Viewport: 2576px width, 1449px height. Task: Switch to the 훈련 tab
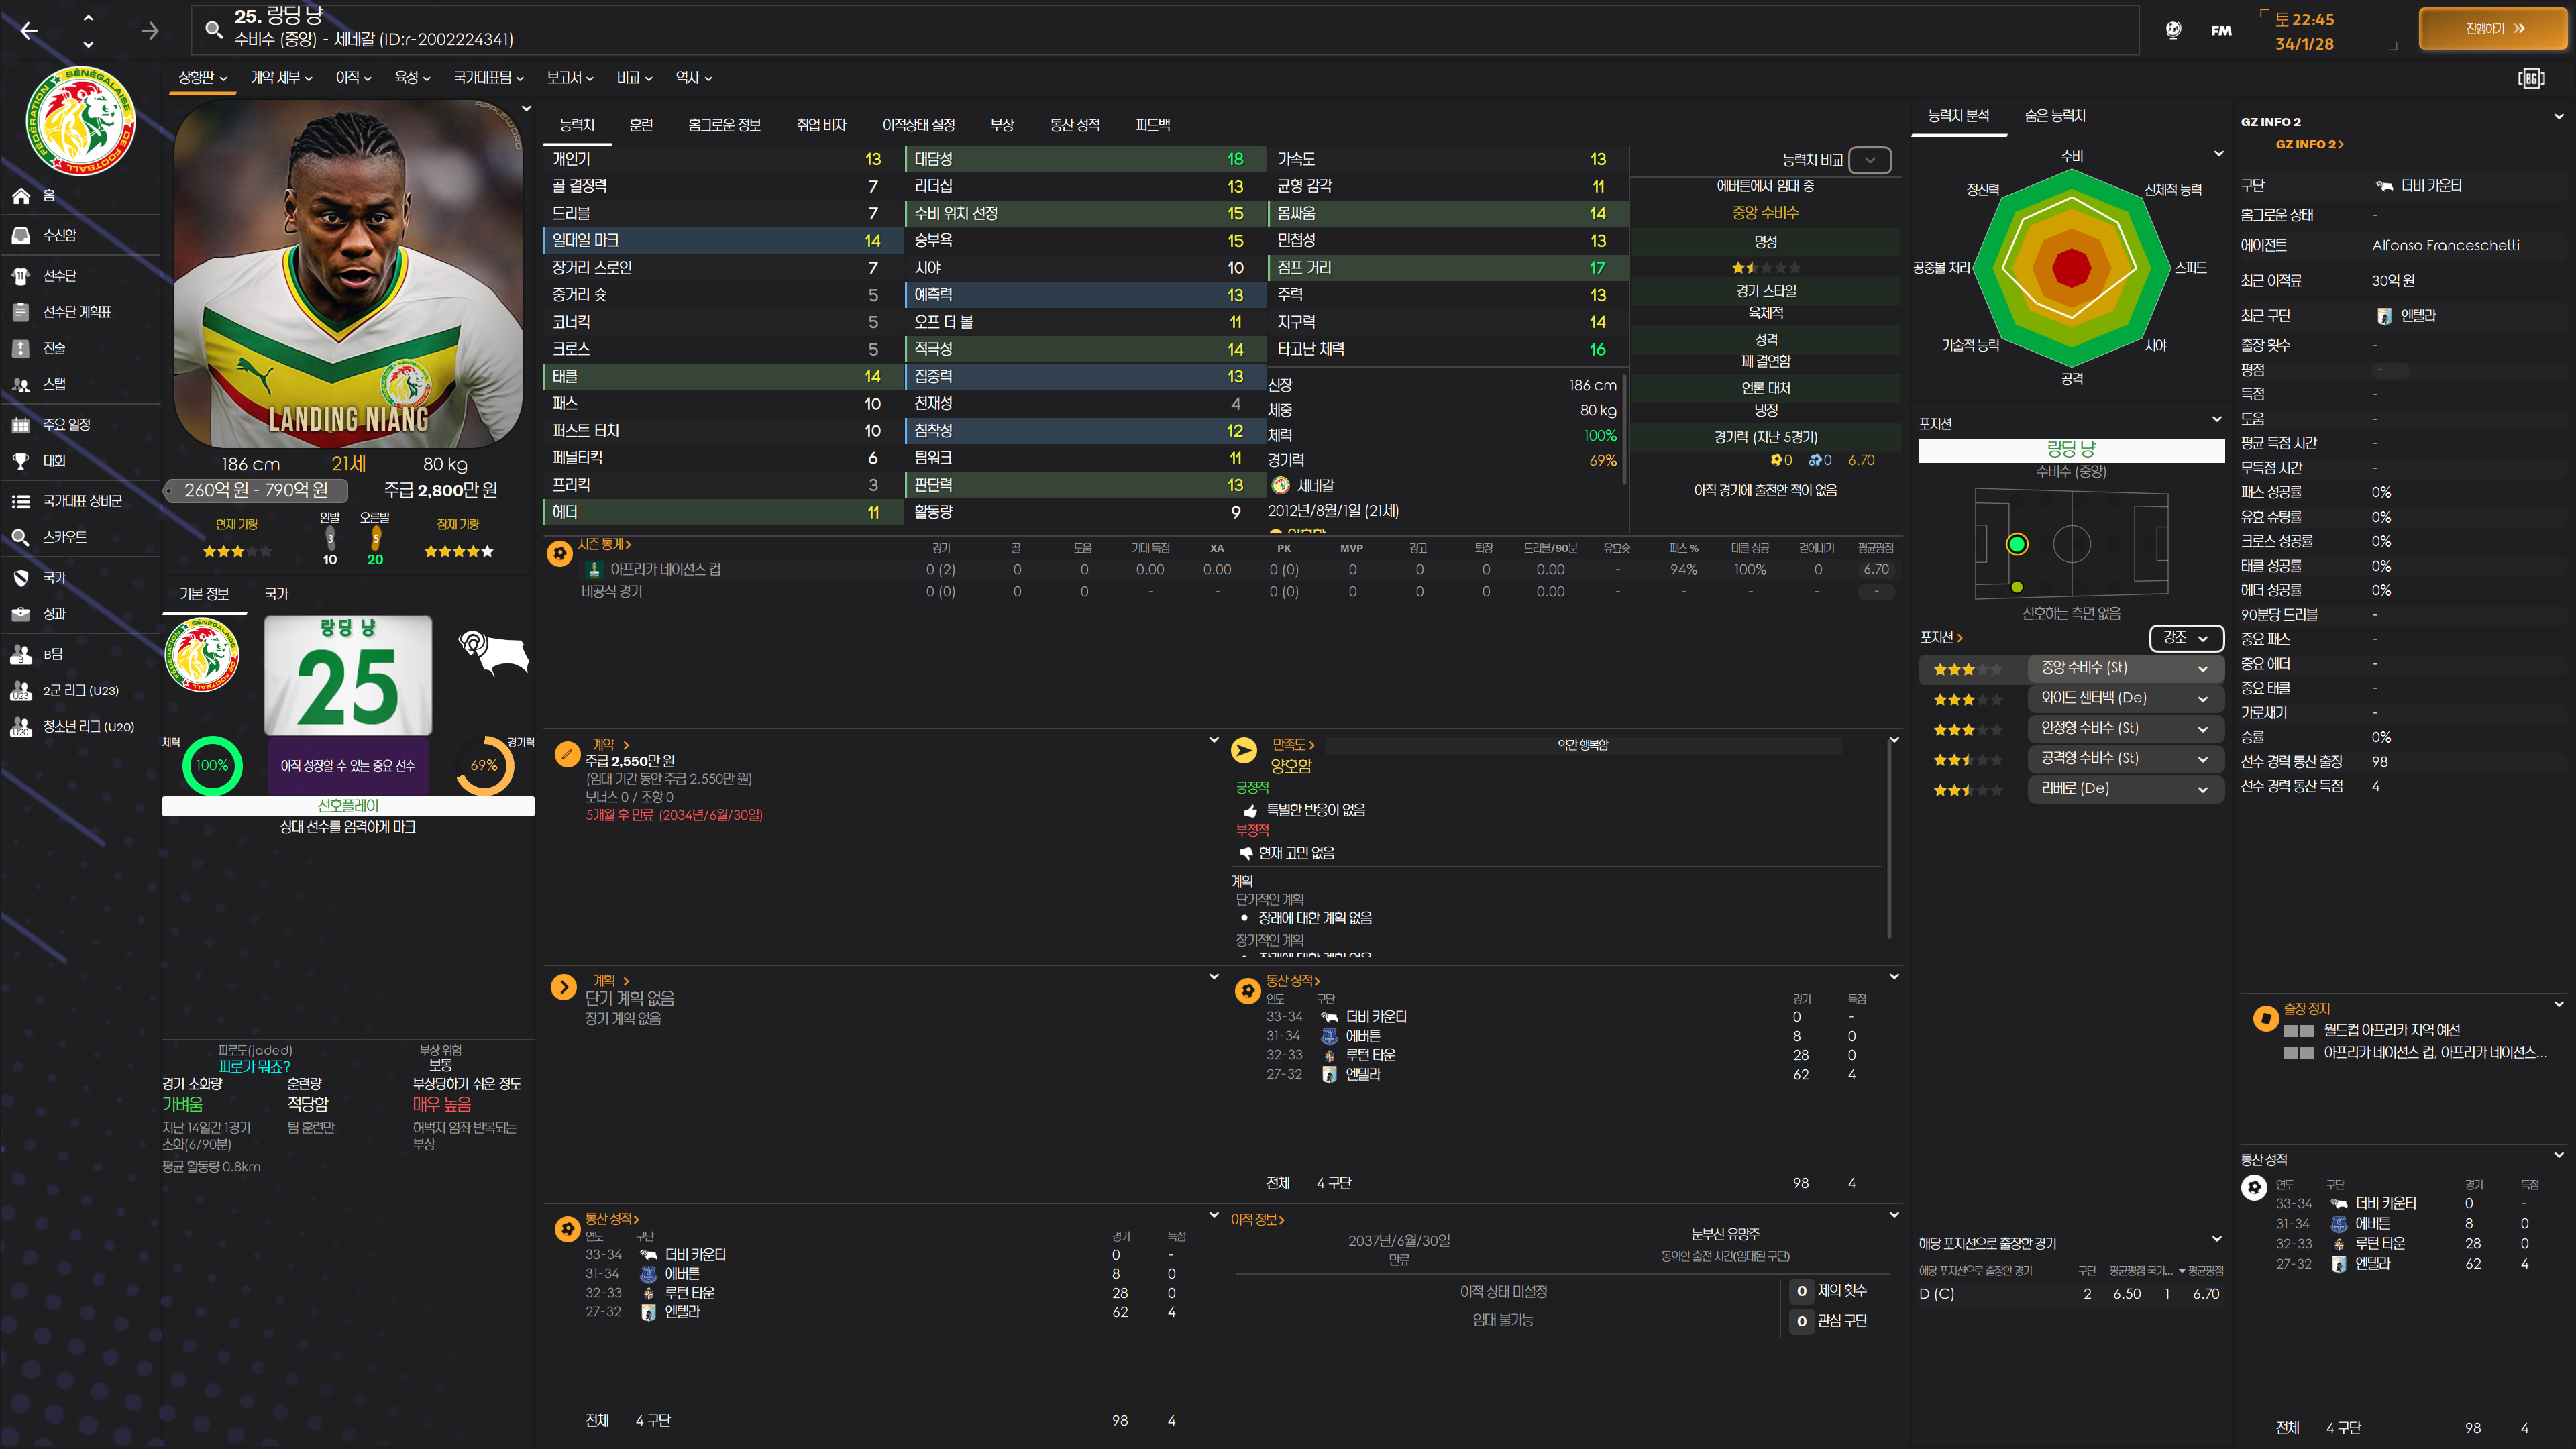point(640,125)
